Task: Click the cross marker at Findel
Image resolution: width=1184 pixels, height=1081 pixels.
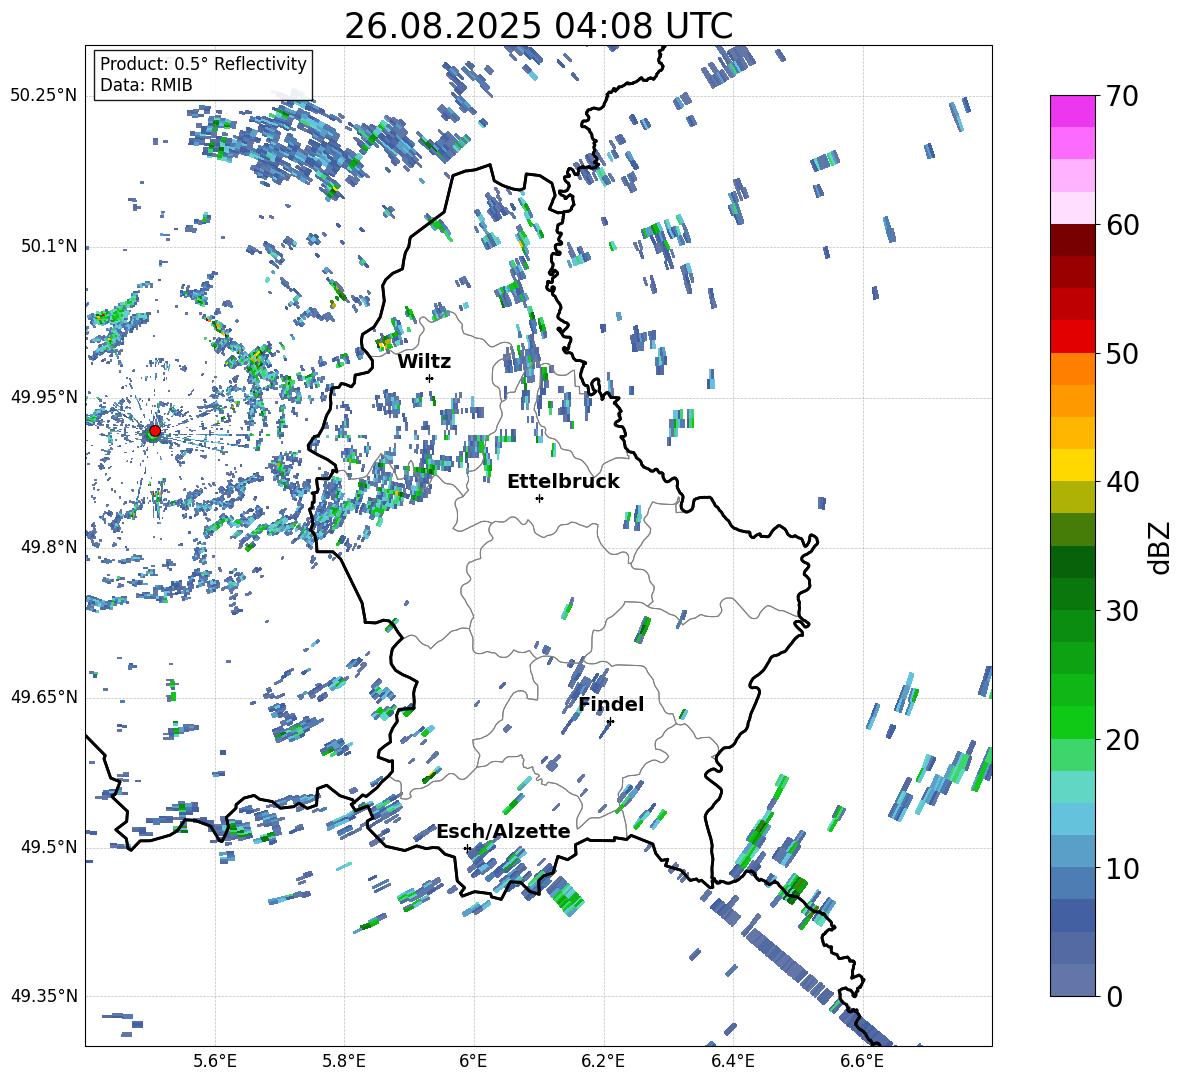Action: (x=610, y=721)
